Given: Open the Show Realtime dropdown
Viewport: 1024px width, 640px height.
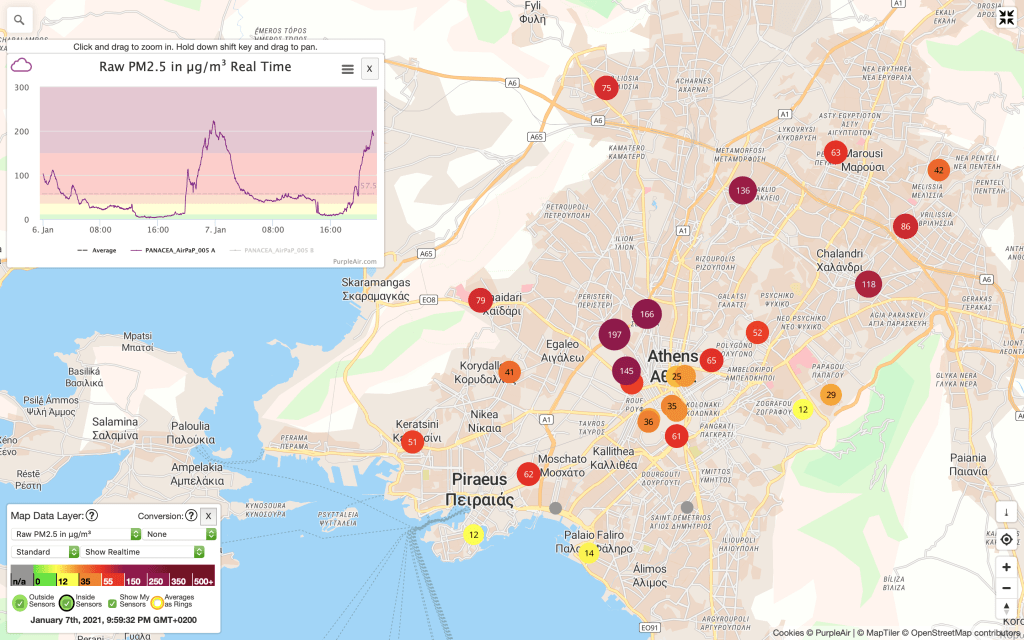Looking at the screenshot, I should click(x=149, y=551).
